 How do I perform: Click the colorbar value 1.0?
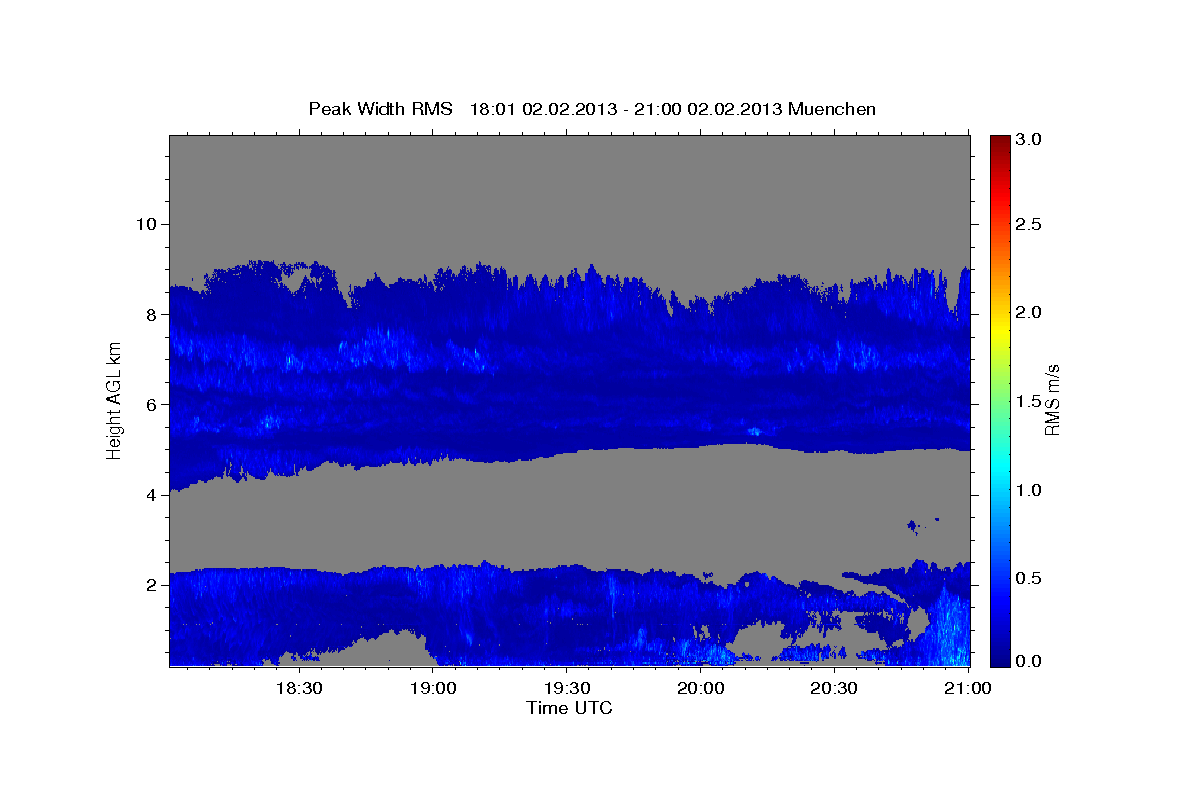tap(1029, 490)
